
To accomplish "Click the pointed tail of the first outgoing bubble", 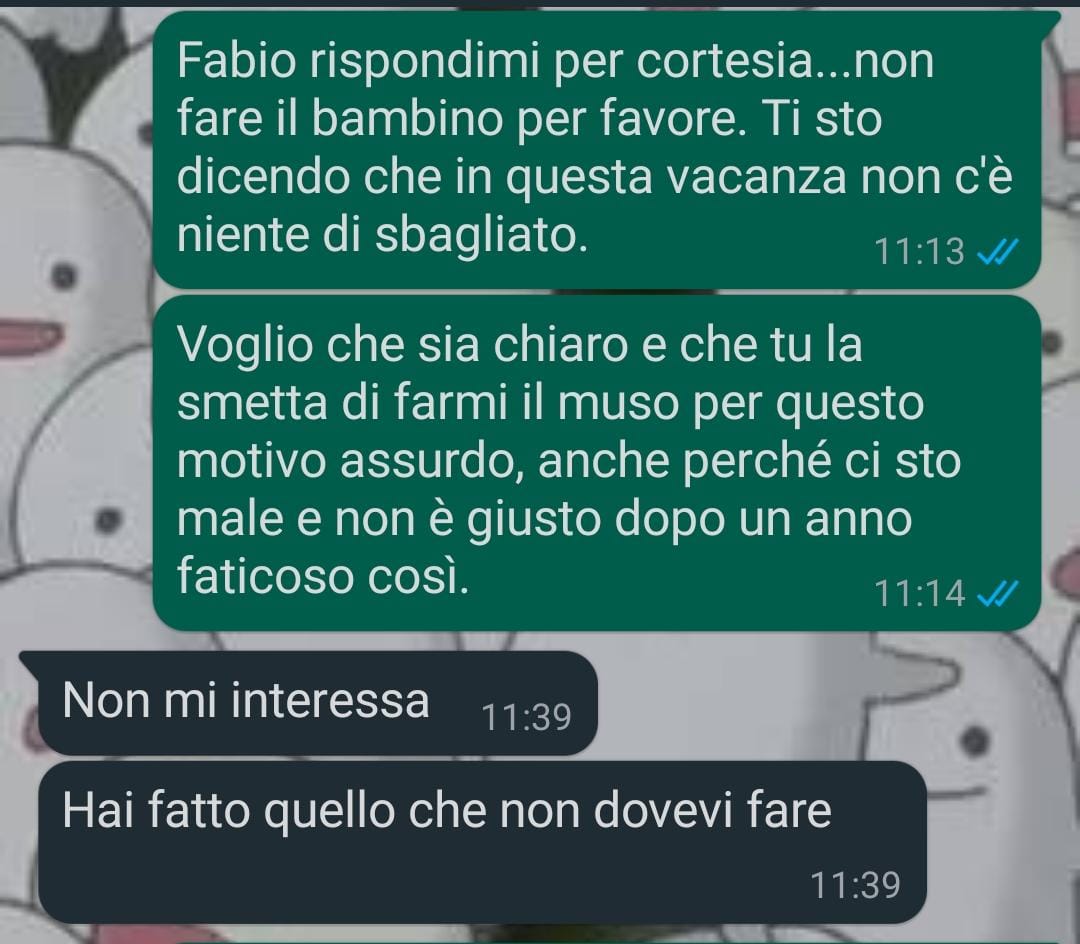I will tap(1049, 19).
